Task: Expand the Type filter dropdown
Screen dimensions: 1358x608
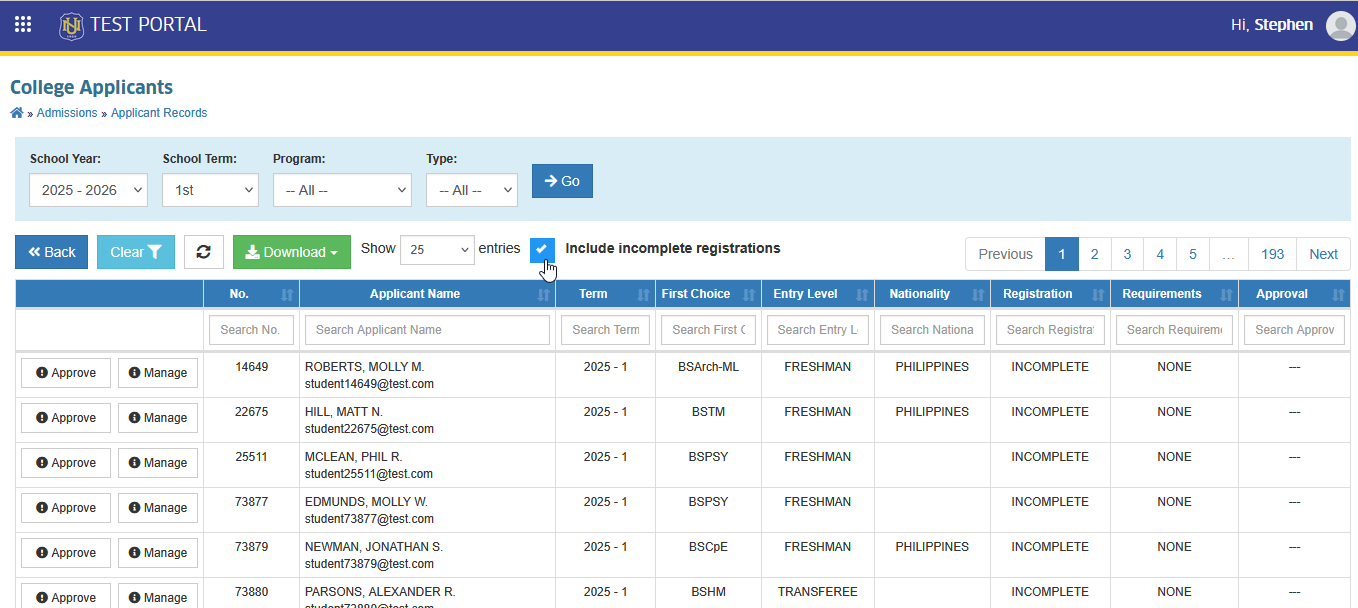Action: [x=472, y=190]
